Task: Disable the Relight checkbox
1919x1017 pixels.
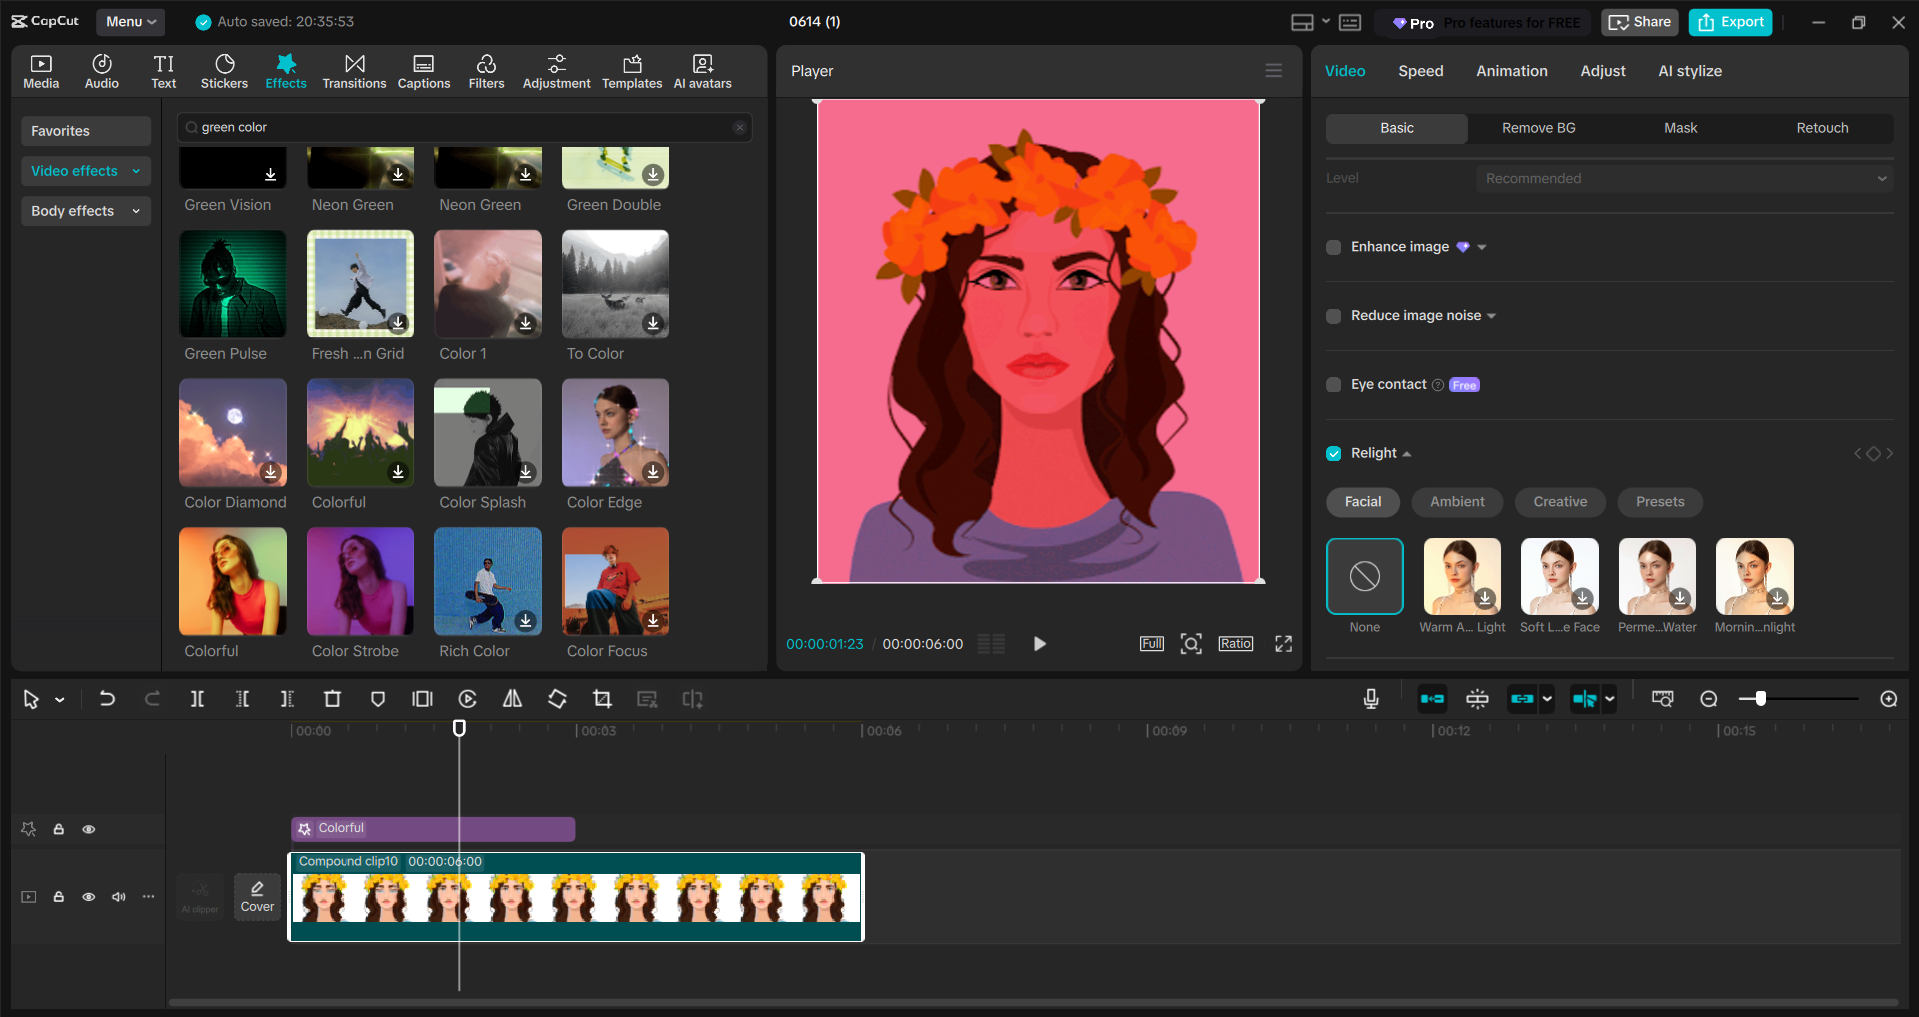Action: click(x=1333, y=453)
